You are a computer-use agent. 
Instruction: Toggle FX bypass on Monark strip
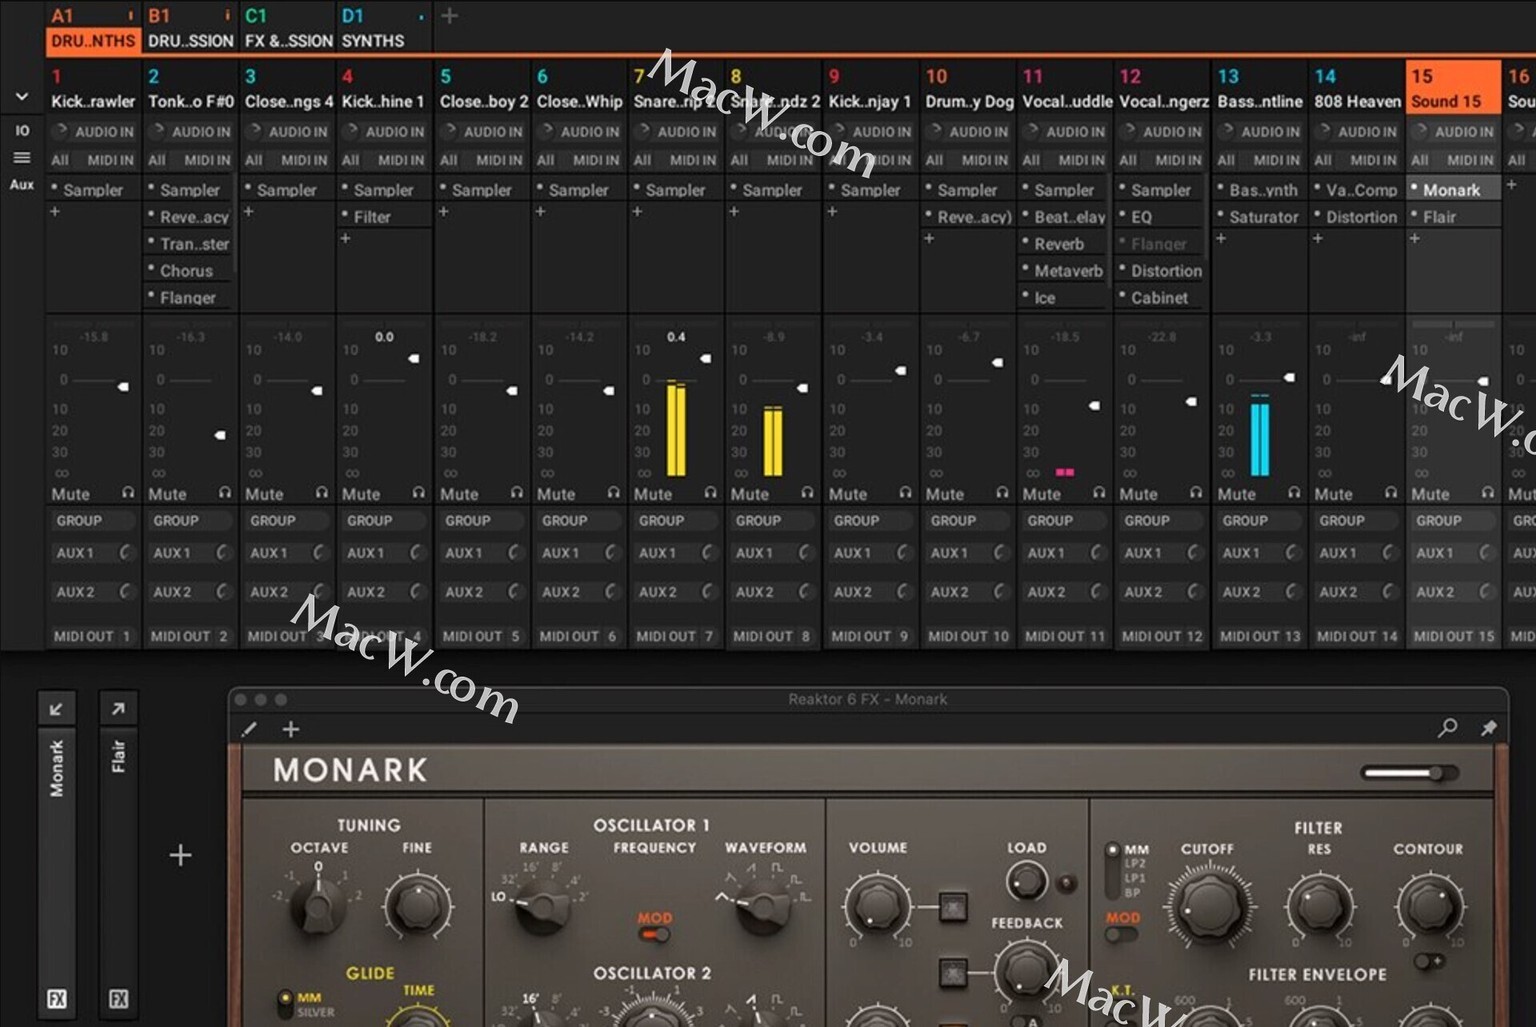coord(57,998)
